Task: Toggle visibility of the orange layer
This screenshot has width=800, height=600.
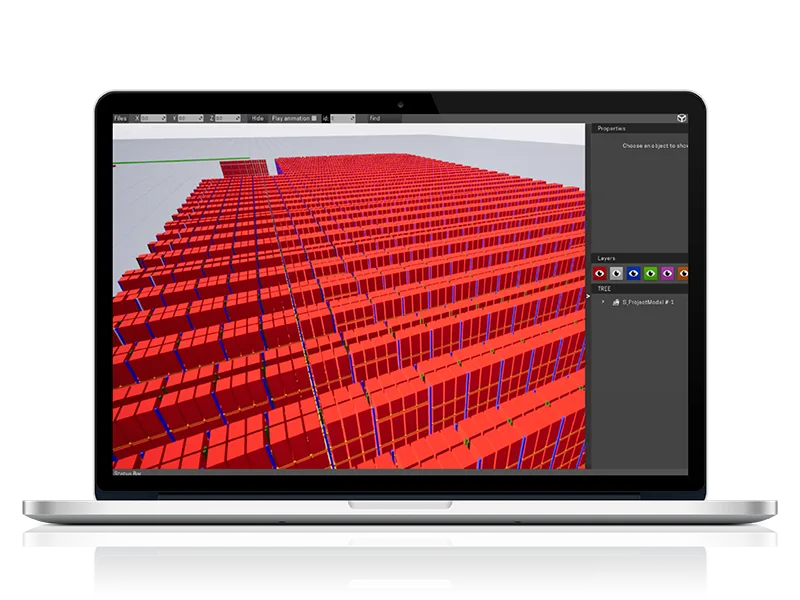Action: [x=683, y=274]
